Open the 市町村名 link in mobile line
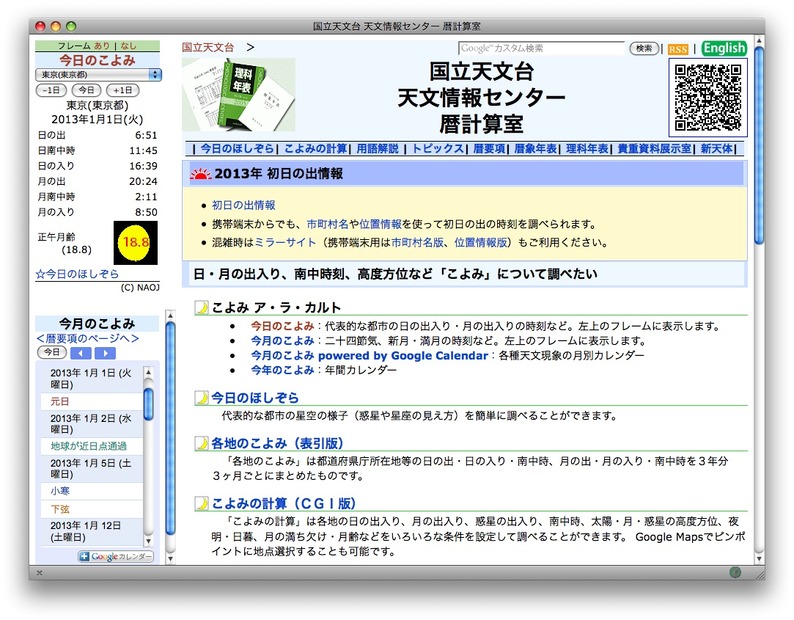Screen dimensions: 794x620 (x=328, y=224)
